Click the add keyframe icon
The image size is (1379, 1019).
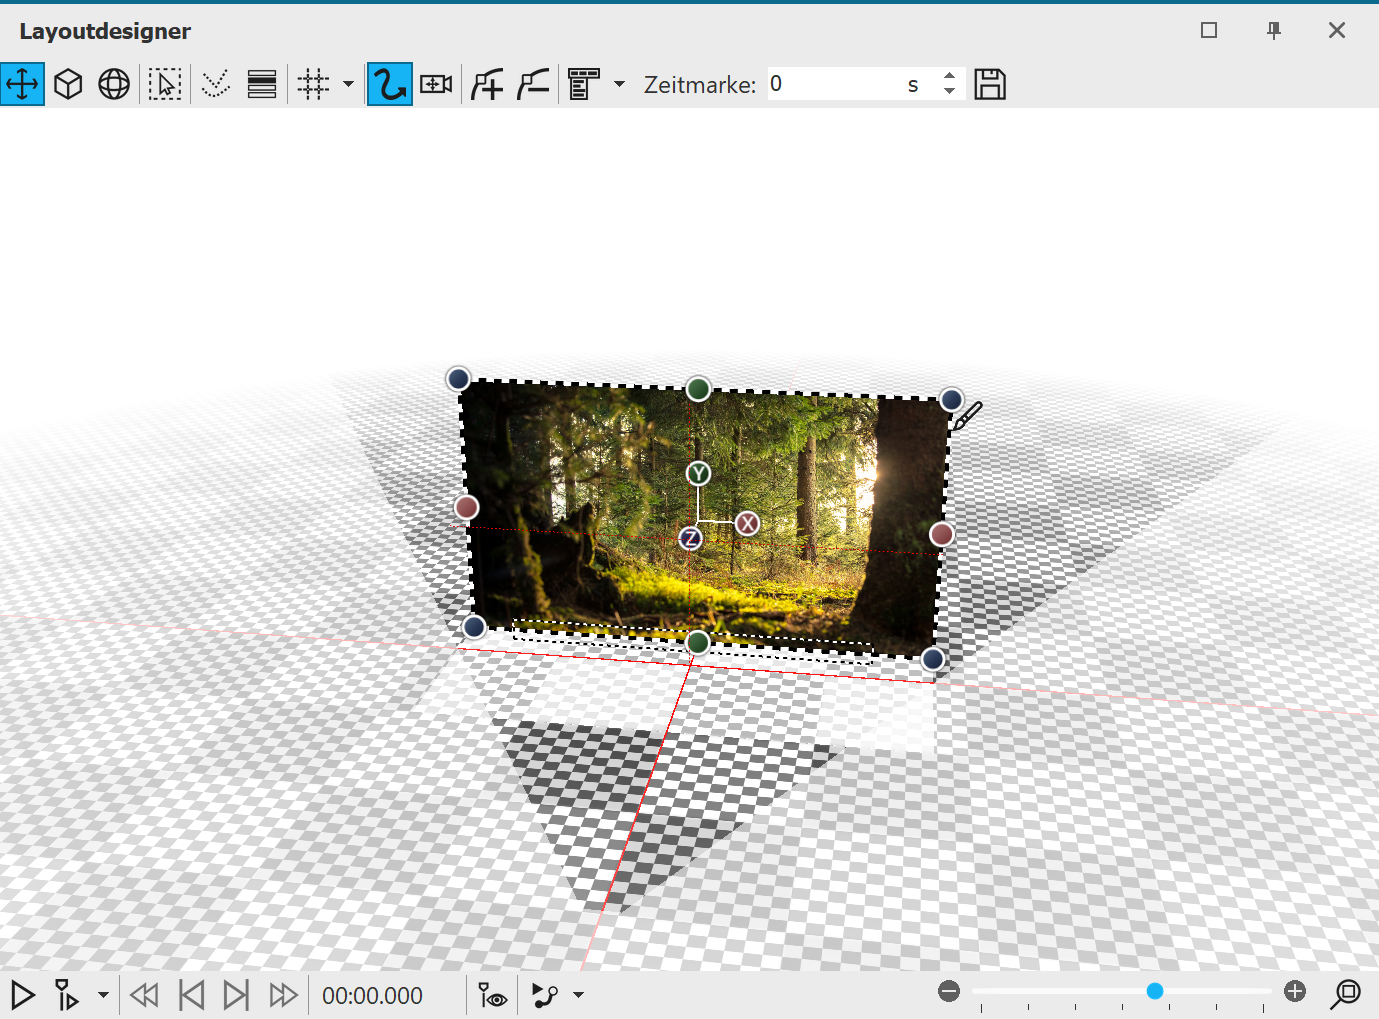487,84
